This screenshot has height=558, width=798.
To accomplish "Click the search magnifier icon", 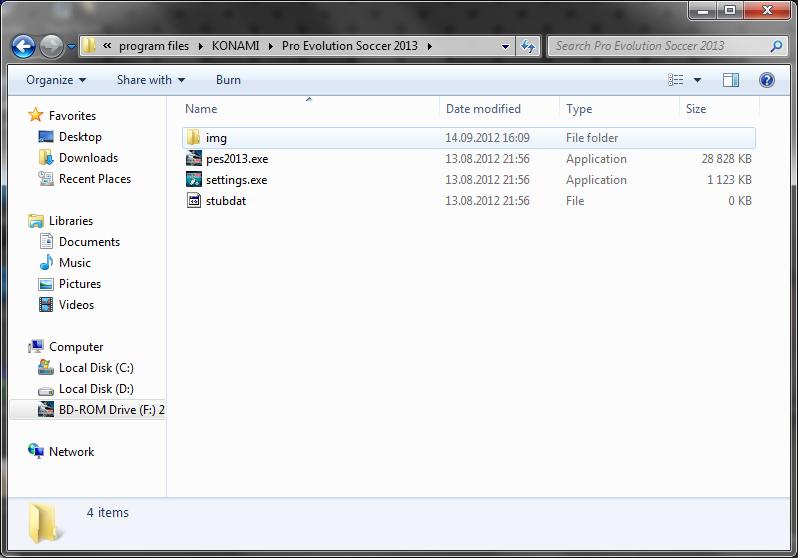I will (776, 46).
